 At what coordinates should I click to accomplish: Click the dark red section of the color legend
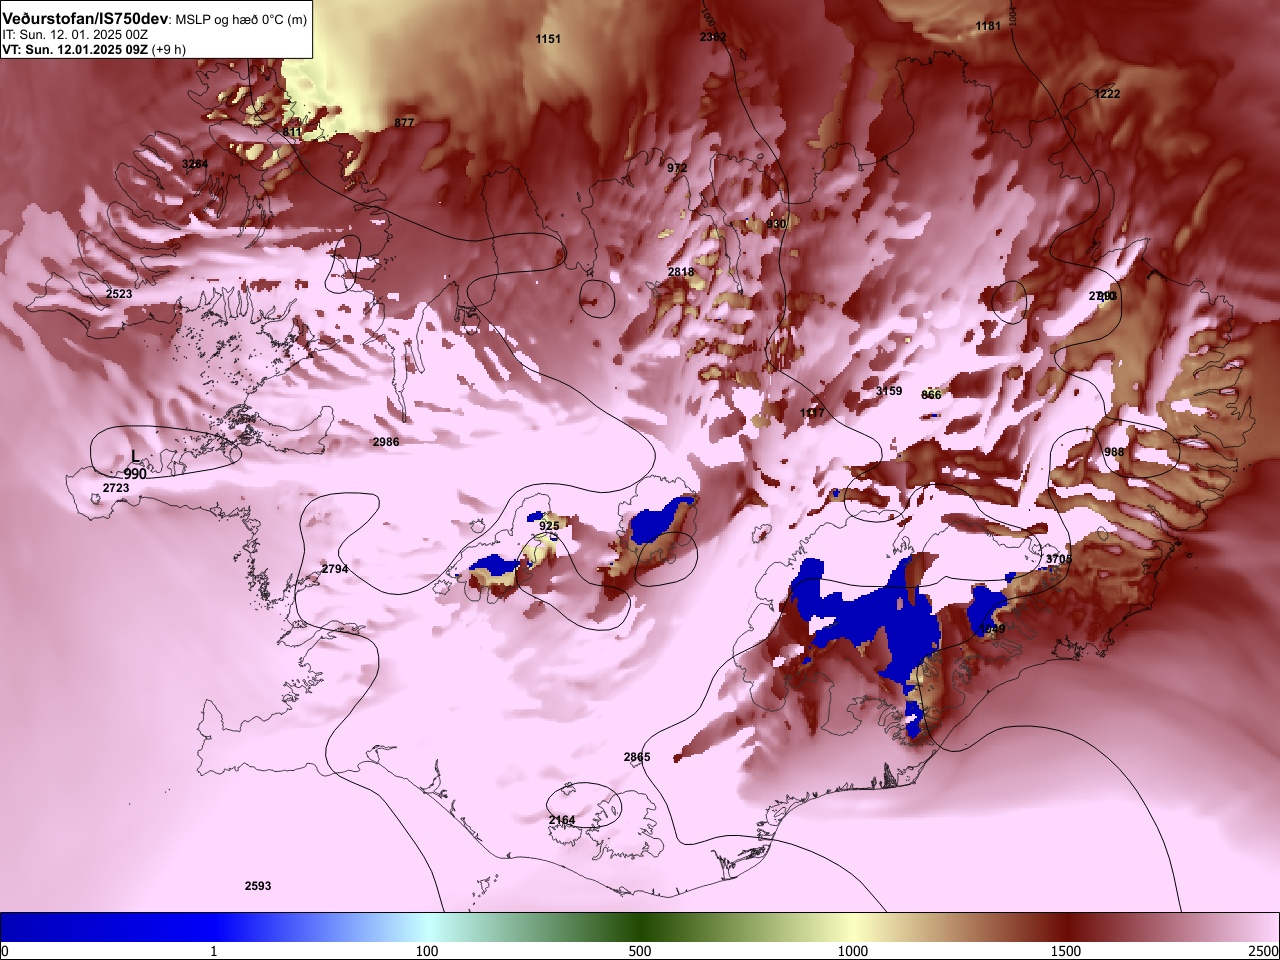click(x=1066, y=927)
